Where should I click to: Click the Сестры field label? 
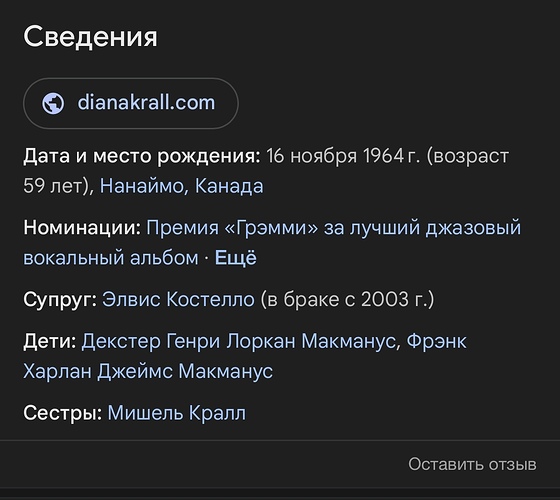coord(63,413)
